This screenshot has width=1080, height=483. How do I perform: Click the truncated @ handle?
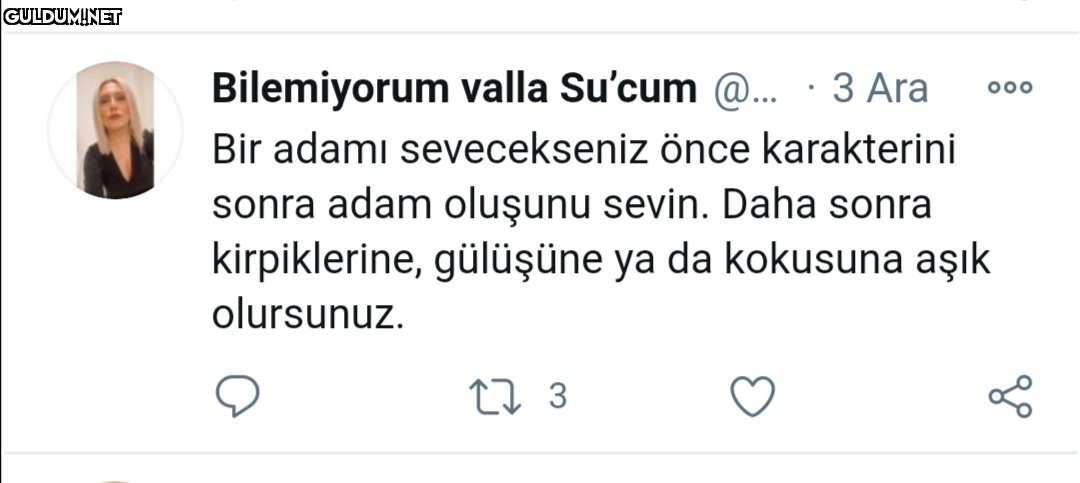click(746, 90)
